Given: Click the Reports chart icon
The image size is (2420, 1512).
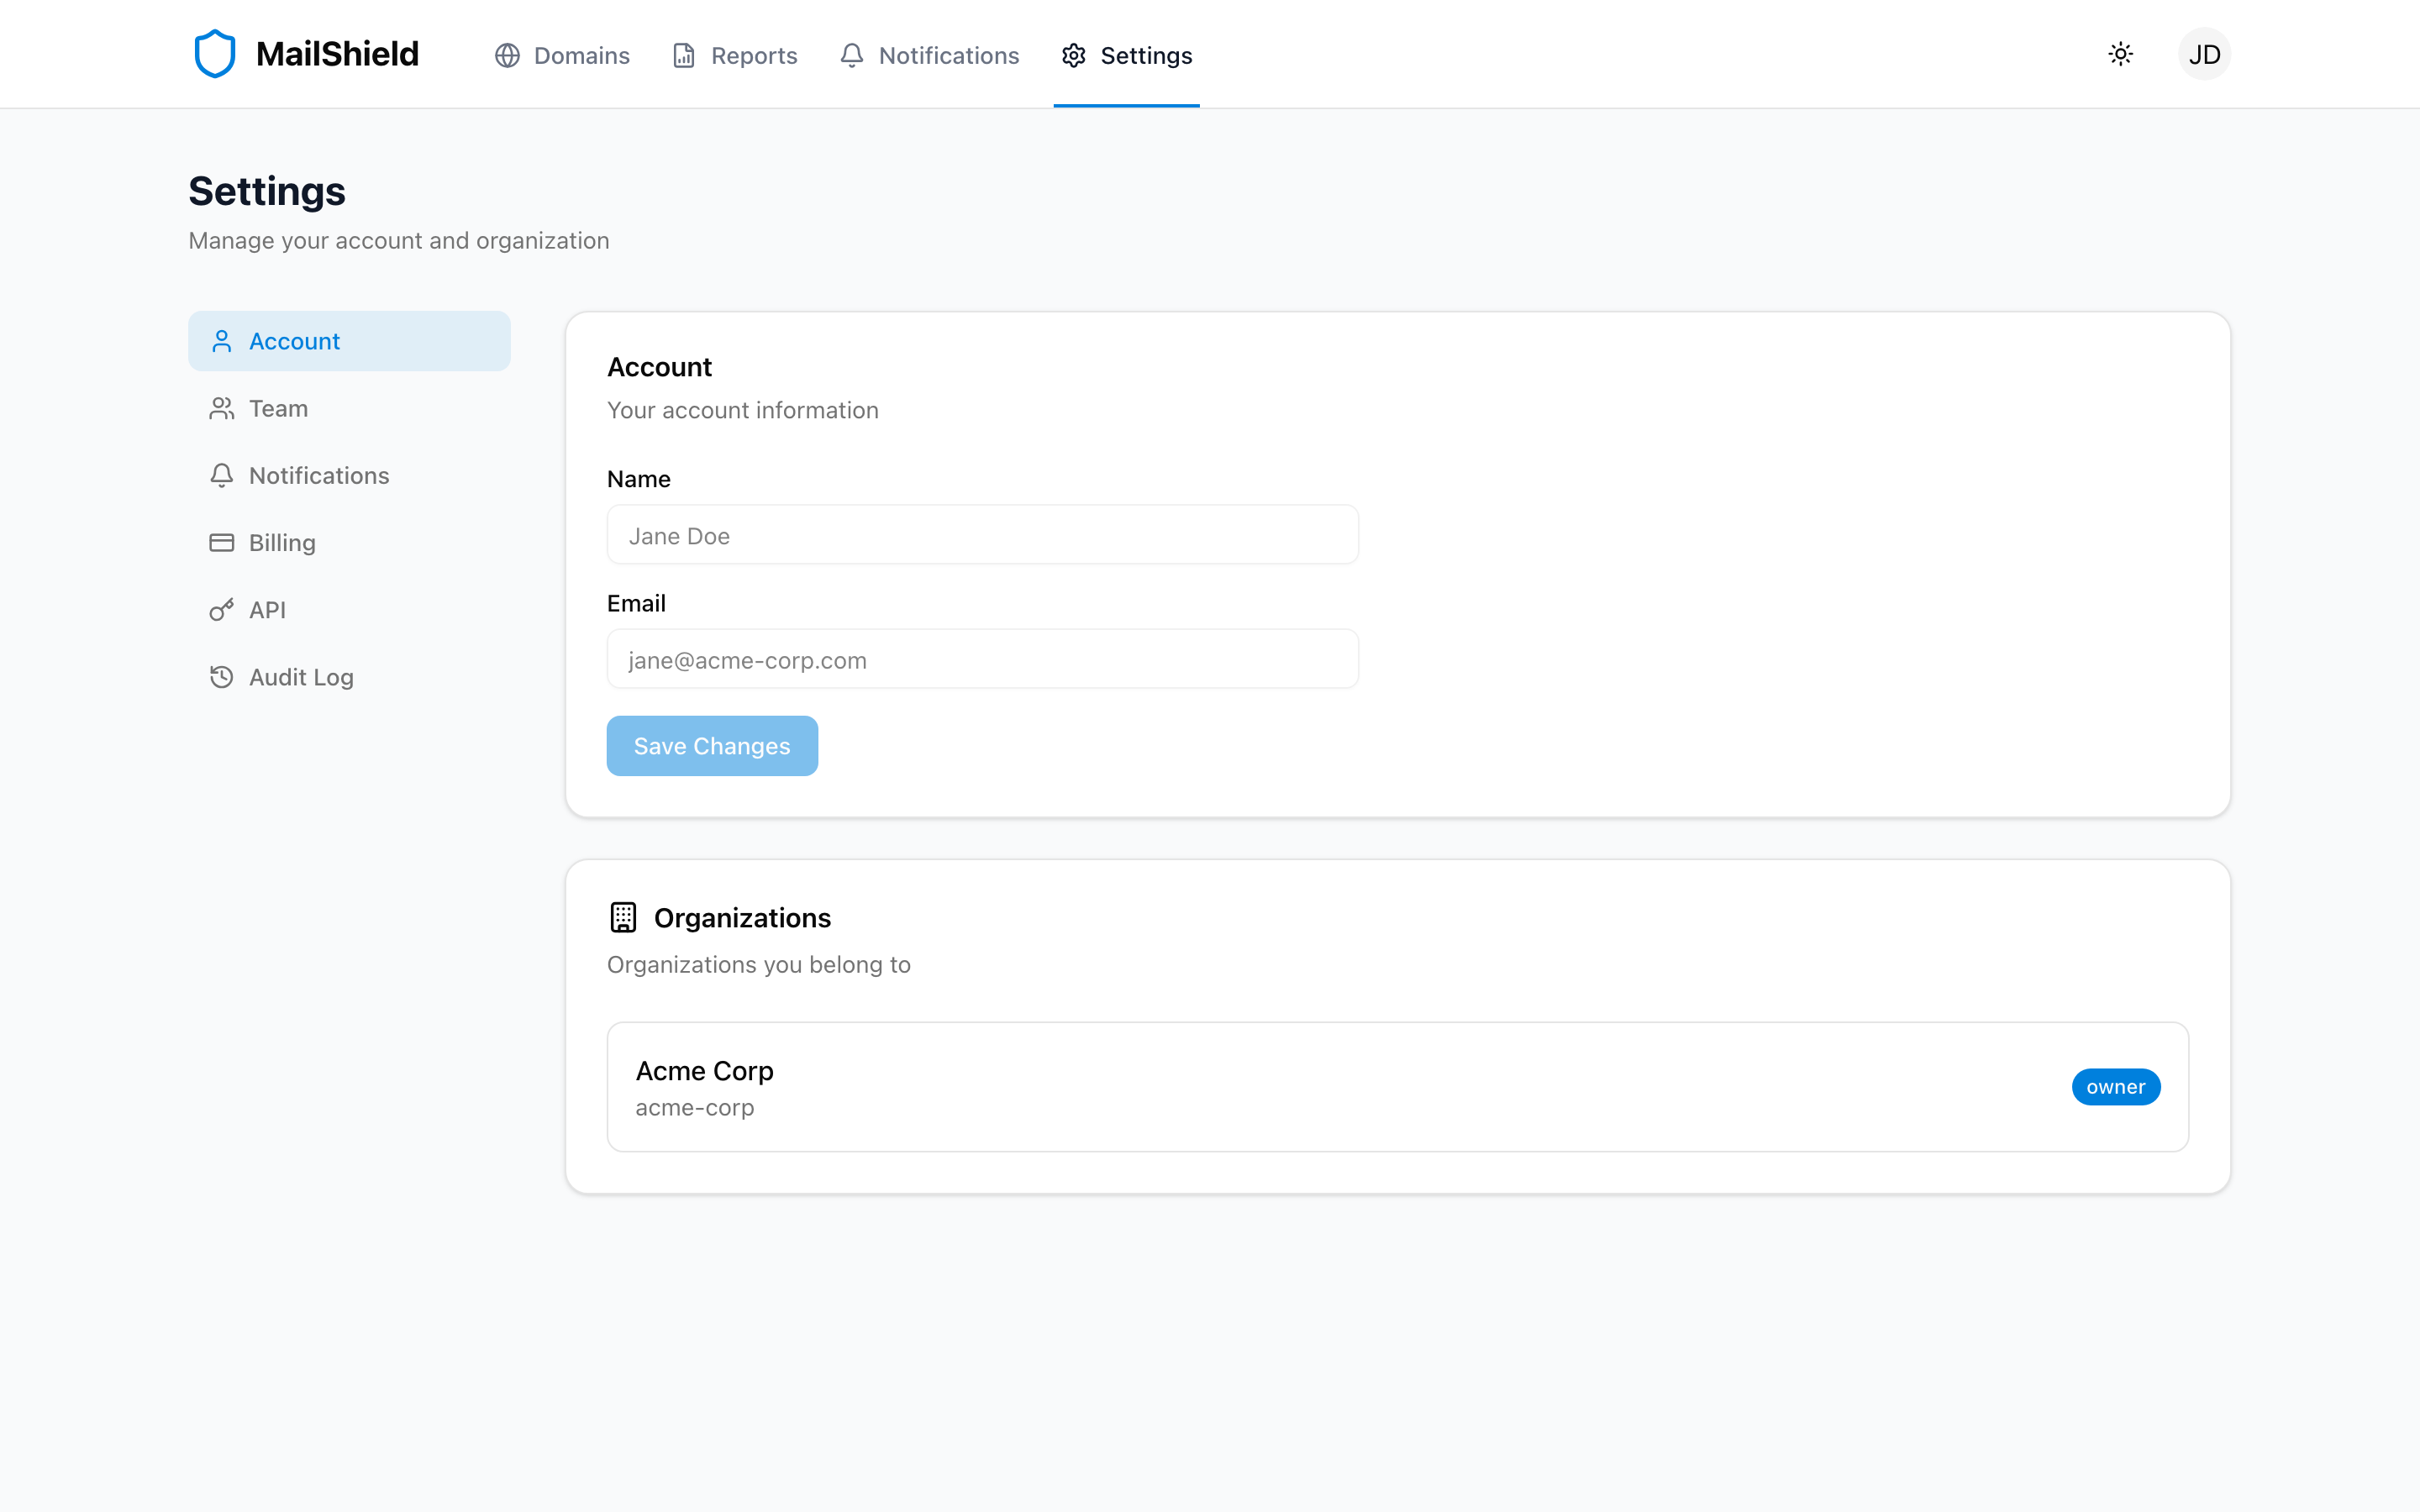Looking at the screenshot, I should (683, 56).
